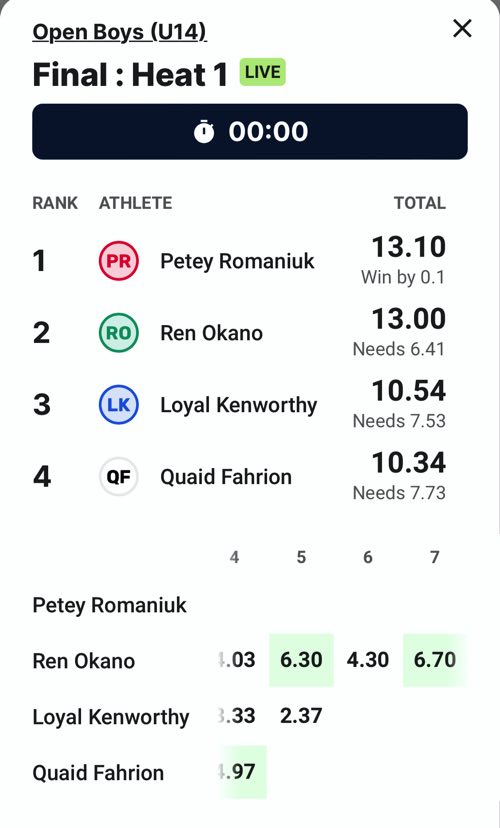Click the RO avatar badge
This screenshot has height=828, width=500.
119,333
